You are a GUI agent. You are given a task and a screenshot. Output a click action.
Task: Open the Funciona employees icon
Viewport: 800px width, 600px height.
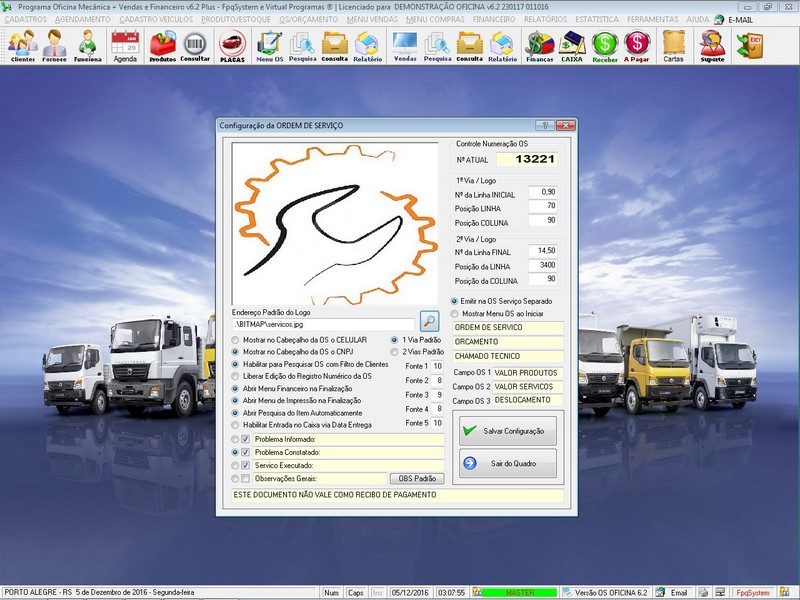[88, 46]
